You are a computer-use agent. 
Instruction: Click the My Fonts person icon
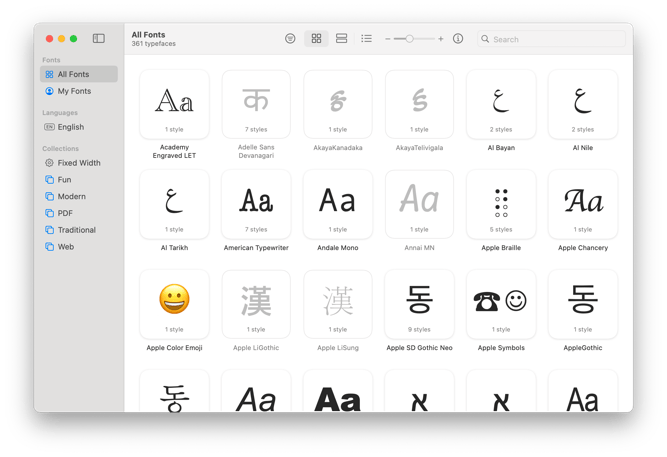49,91
